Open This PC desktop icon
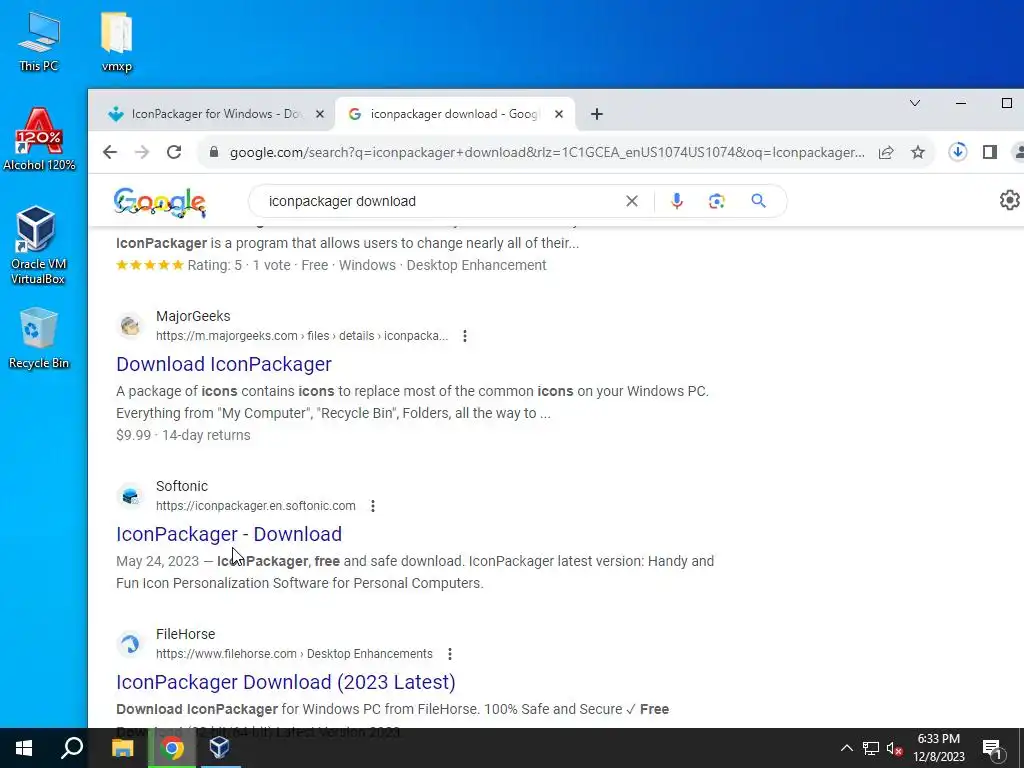Image resolution: width=1024 pixels, height=768 pixels. tap(39, 40)
